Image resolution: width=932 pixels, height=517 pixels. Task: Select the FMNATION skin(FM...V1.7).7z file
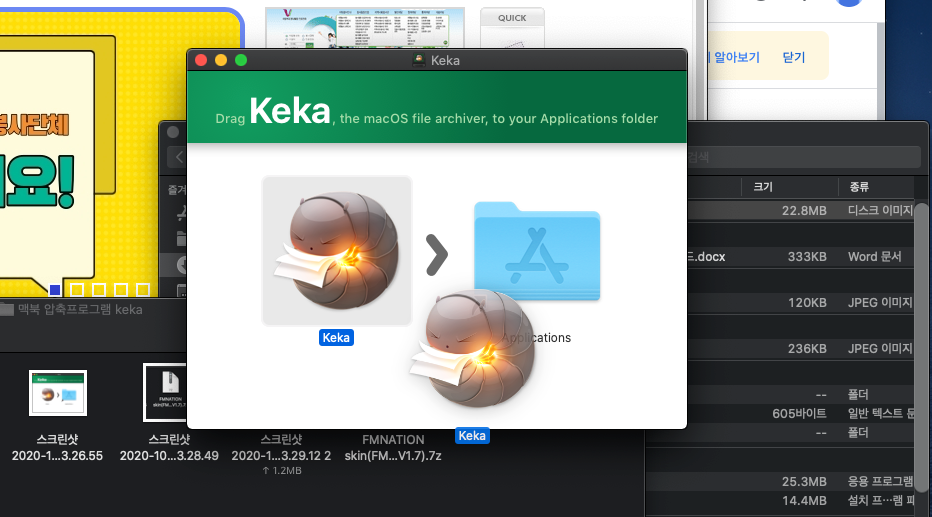[393, 447]
